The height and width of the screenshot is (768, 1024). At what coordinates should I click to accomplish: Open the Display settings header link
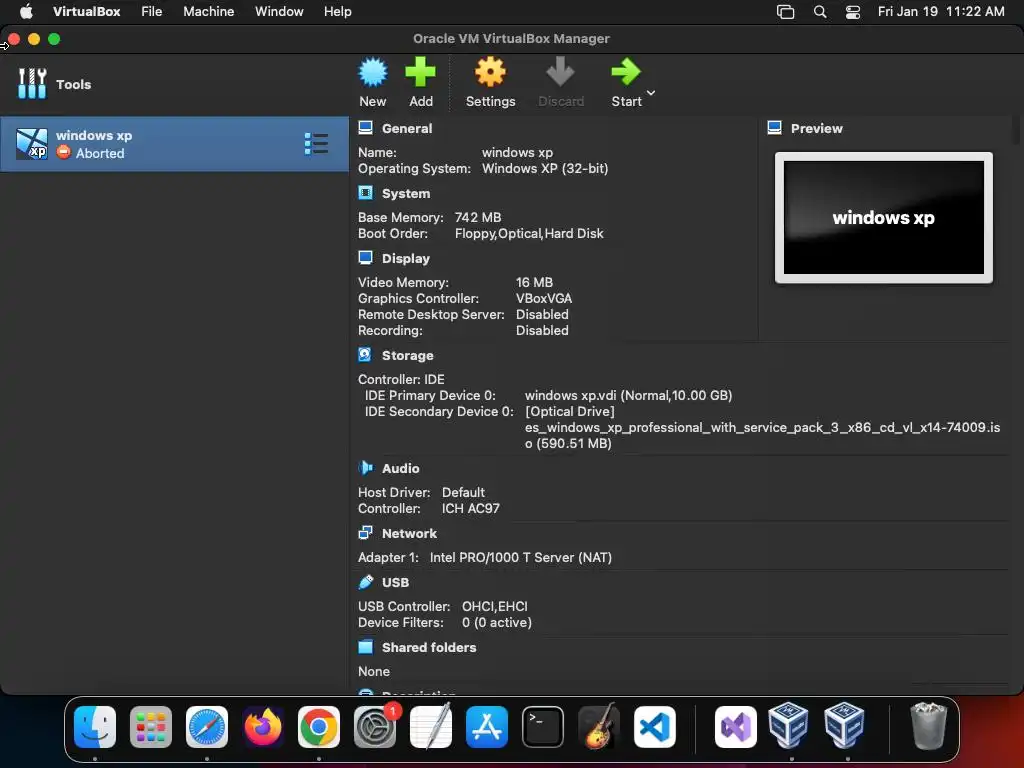[406, 259]
